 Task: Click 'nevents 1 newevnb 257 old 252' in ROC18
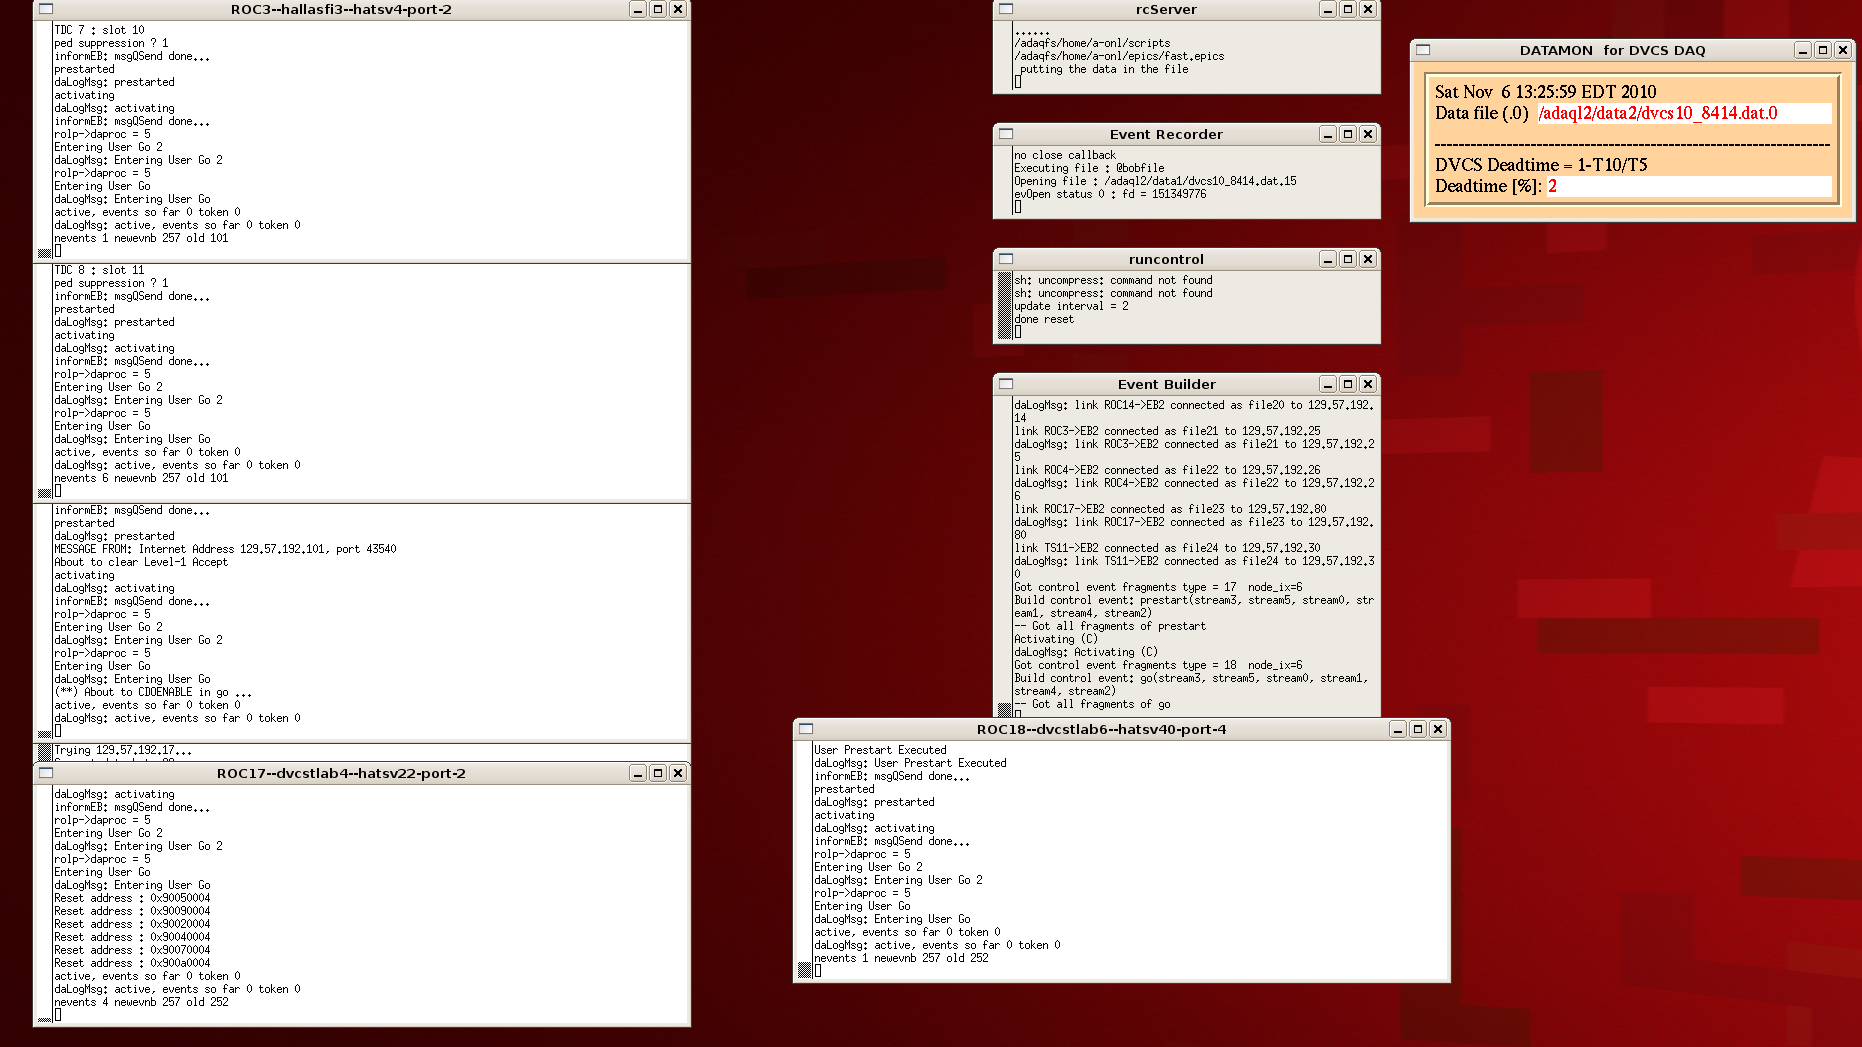[x=901, y=958]
